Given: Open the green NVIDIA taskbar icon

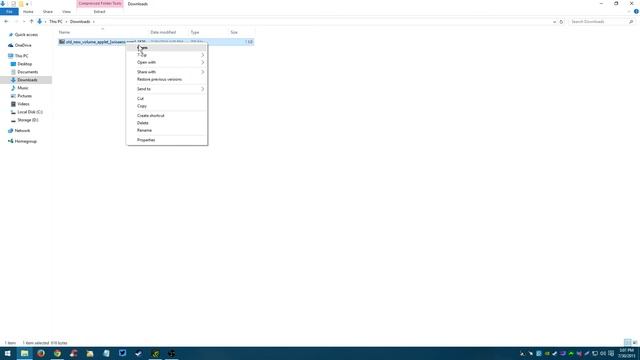Looking at the screenshot, I should click(x=155, y=353).
